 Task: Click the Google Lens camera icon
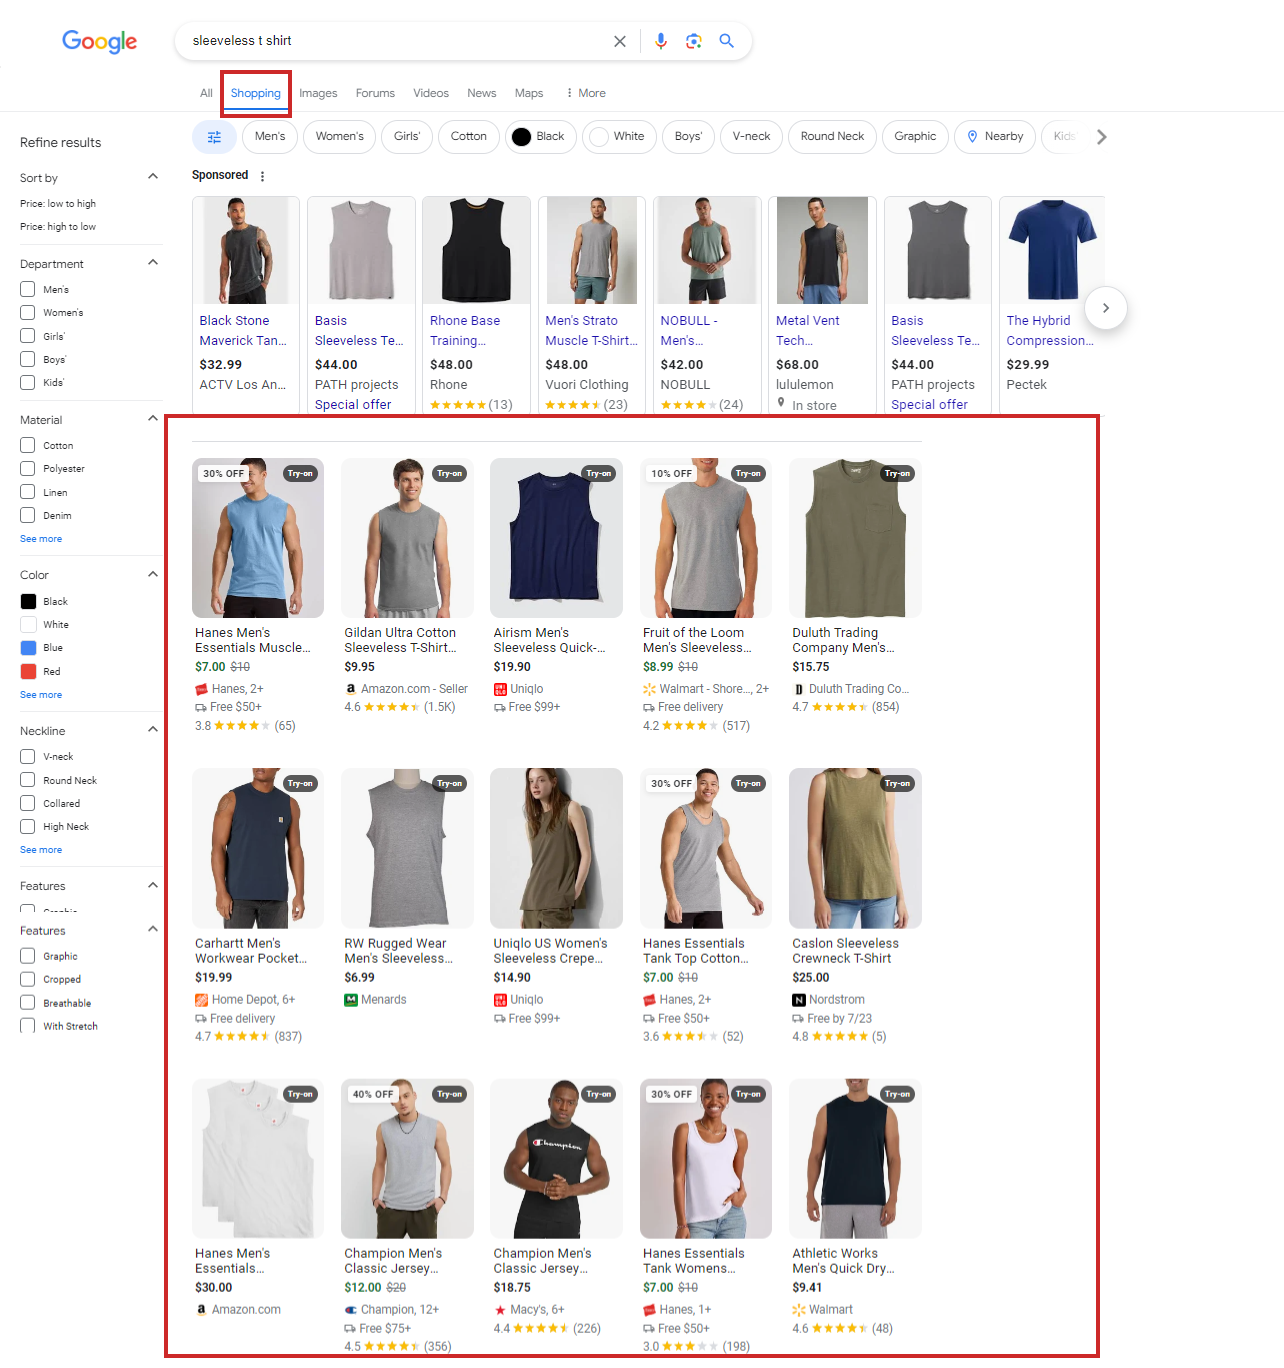693,41
